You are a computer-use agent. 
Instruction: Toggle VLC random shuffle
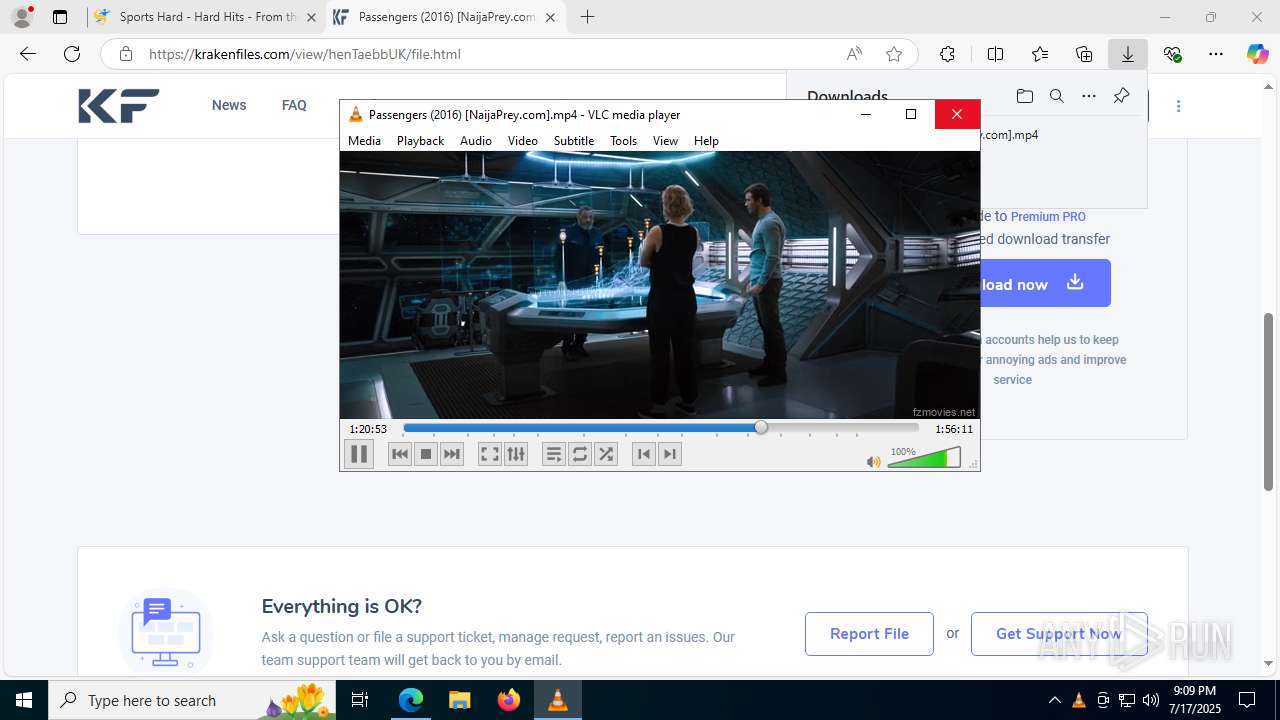606,454
